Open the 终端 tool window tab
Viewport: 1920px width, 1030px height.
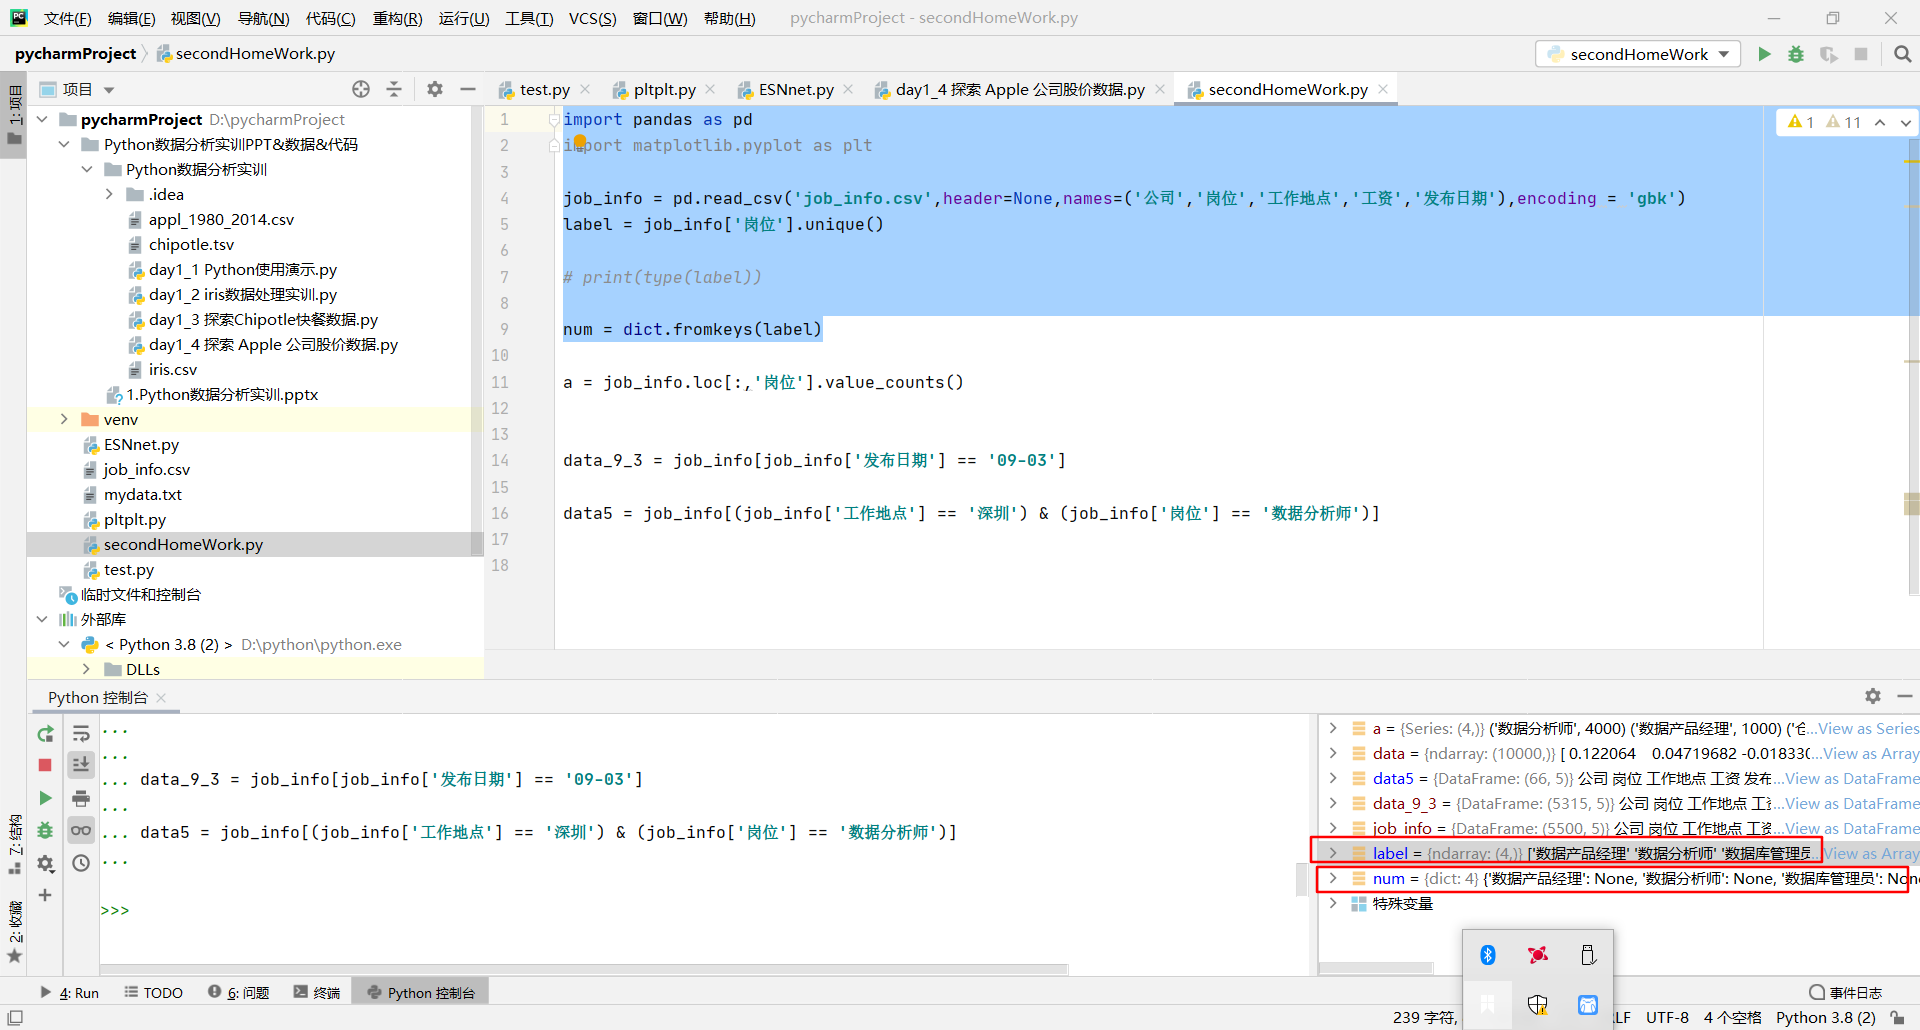[317, 992]
